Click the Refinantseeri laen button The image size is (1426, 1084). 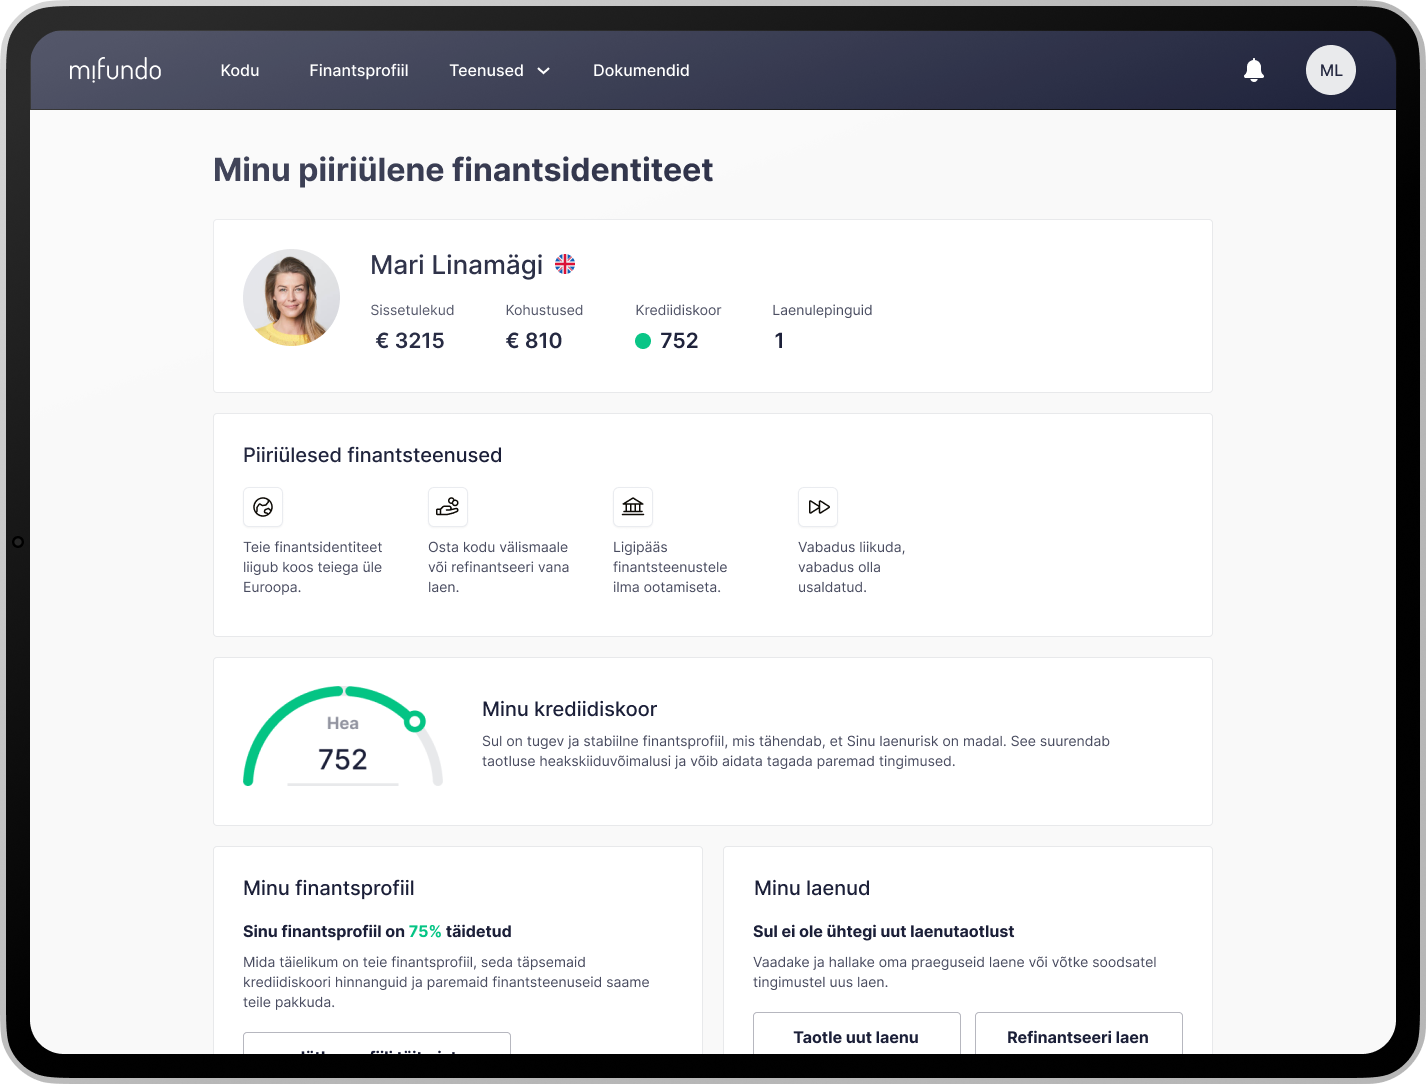point(1078,1036)
